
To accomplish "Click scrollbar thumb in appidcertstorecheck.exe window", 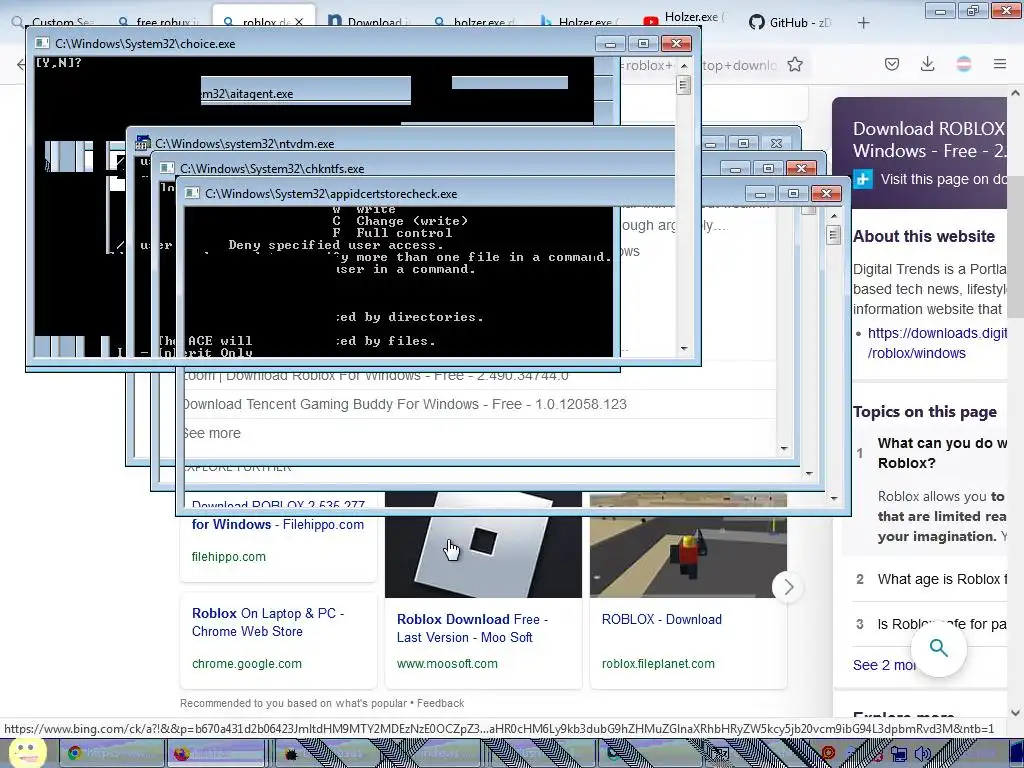I will (833, 234).
